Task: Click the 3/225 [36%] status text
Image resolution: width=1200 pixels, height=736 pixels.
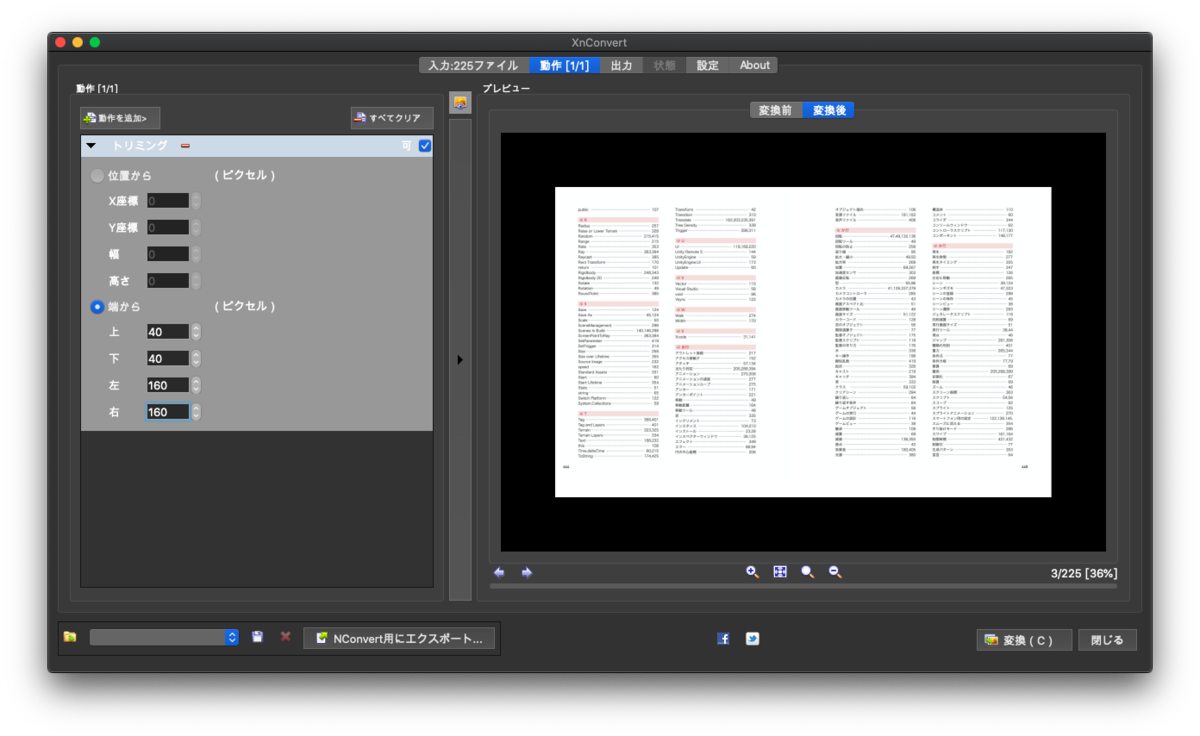Action: (1084, 573)
